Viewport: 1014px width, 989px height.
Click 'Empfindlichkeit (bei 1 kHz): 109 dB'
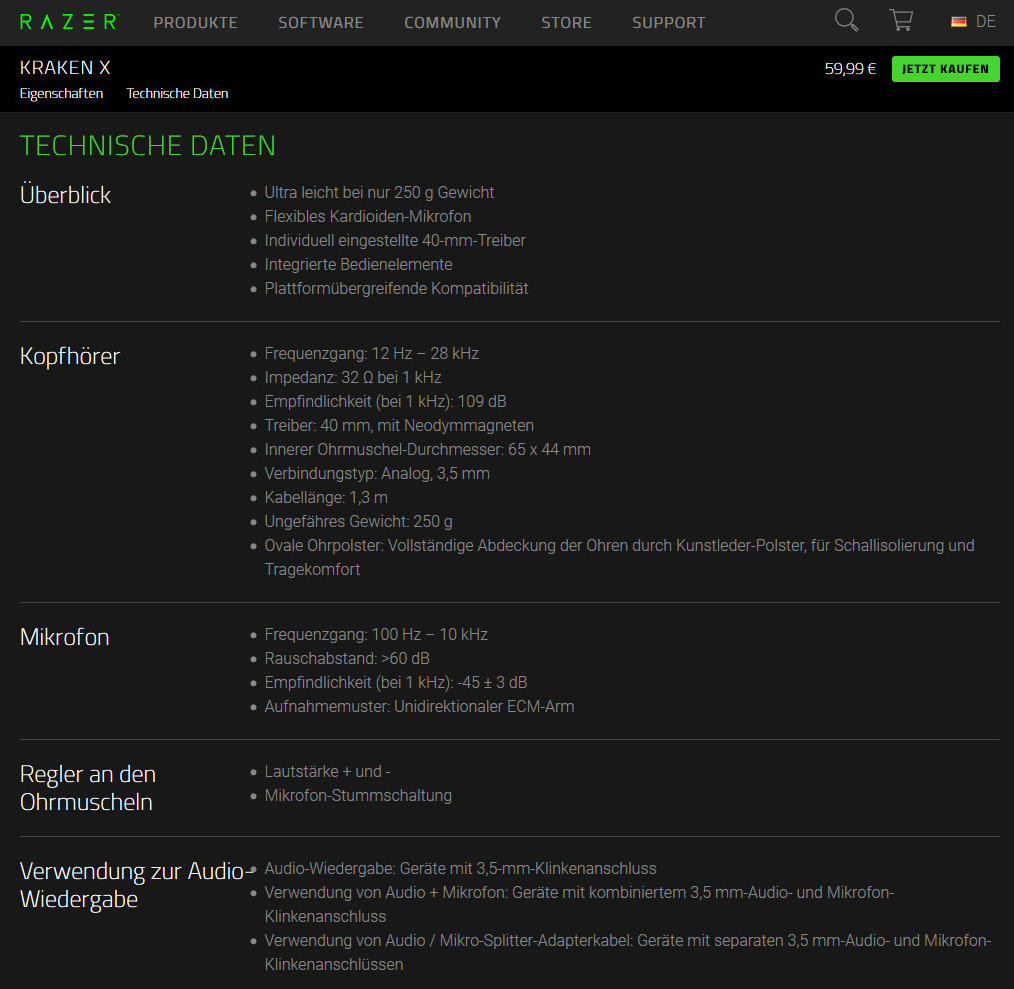[385, 401]
